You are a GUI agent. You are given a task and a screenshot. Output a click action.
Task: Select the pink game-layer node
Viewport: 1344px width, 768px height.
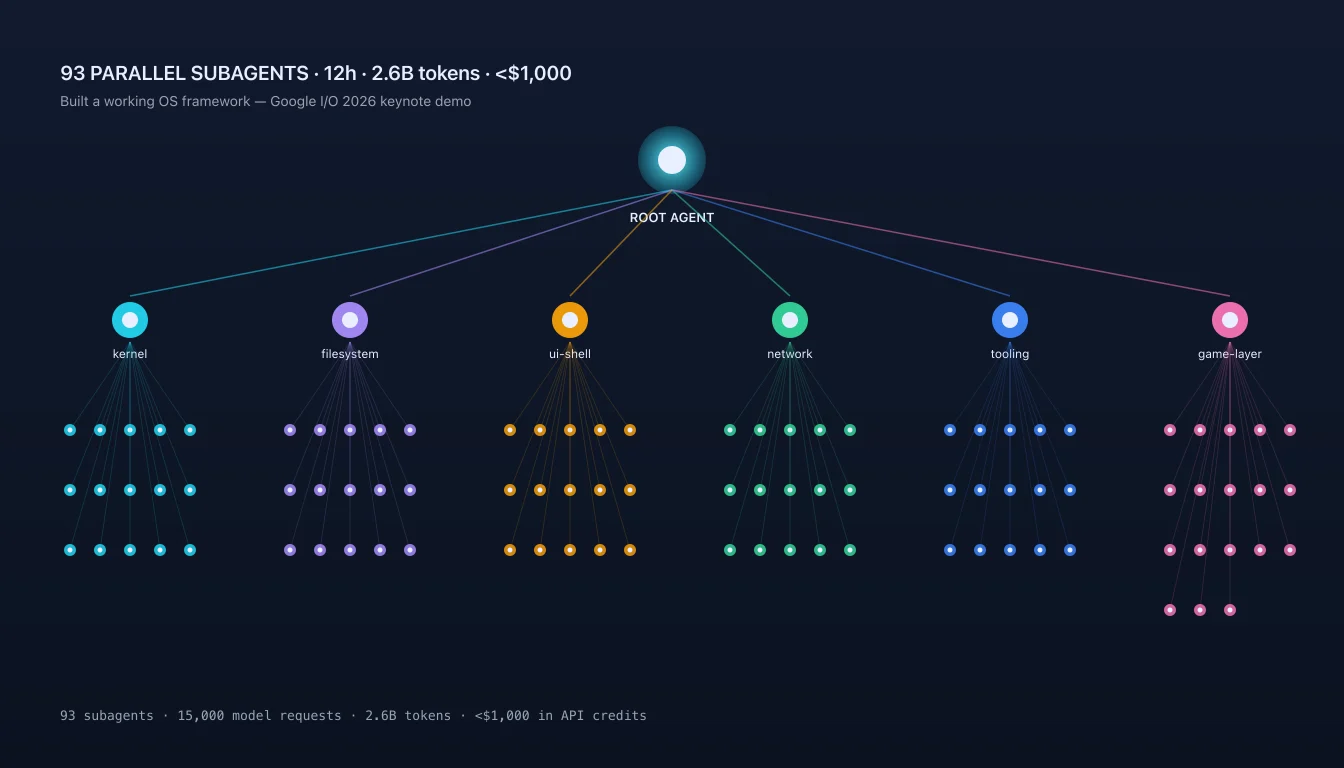[1230, 320]
